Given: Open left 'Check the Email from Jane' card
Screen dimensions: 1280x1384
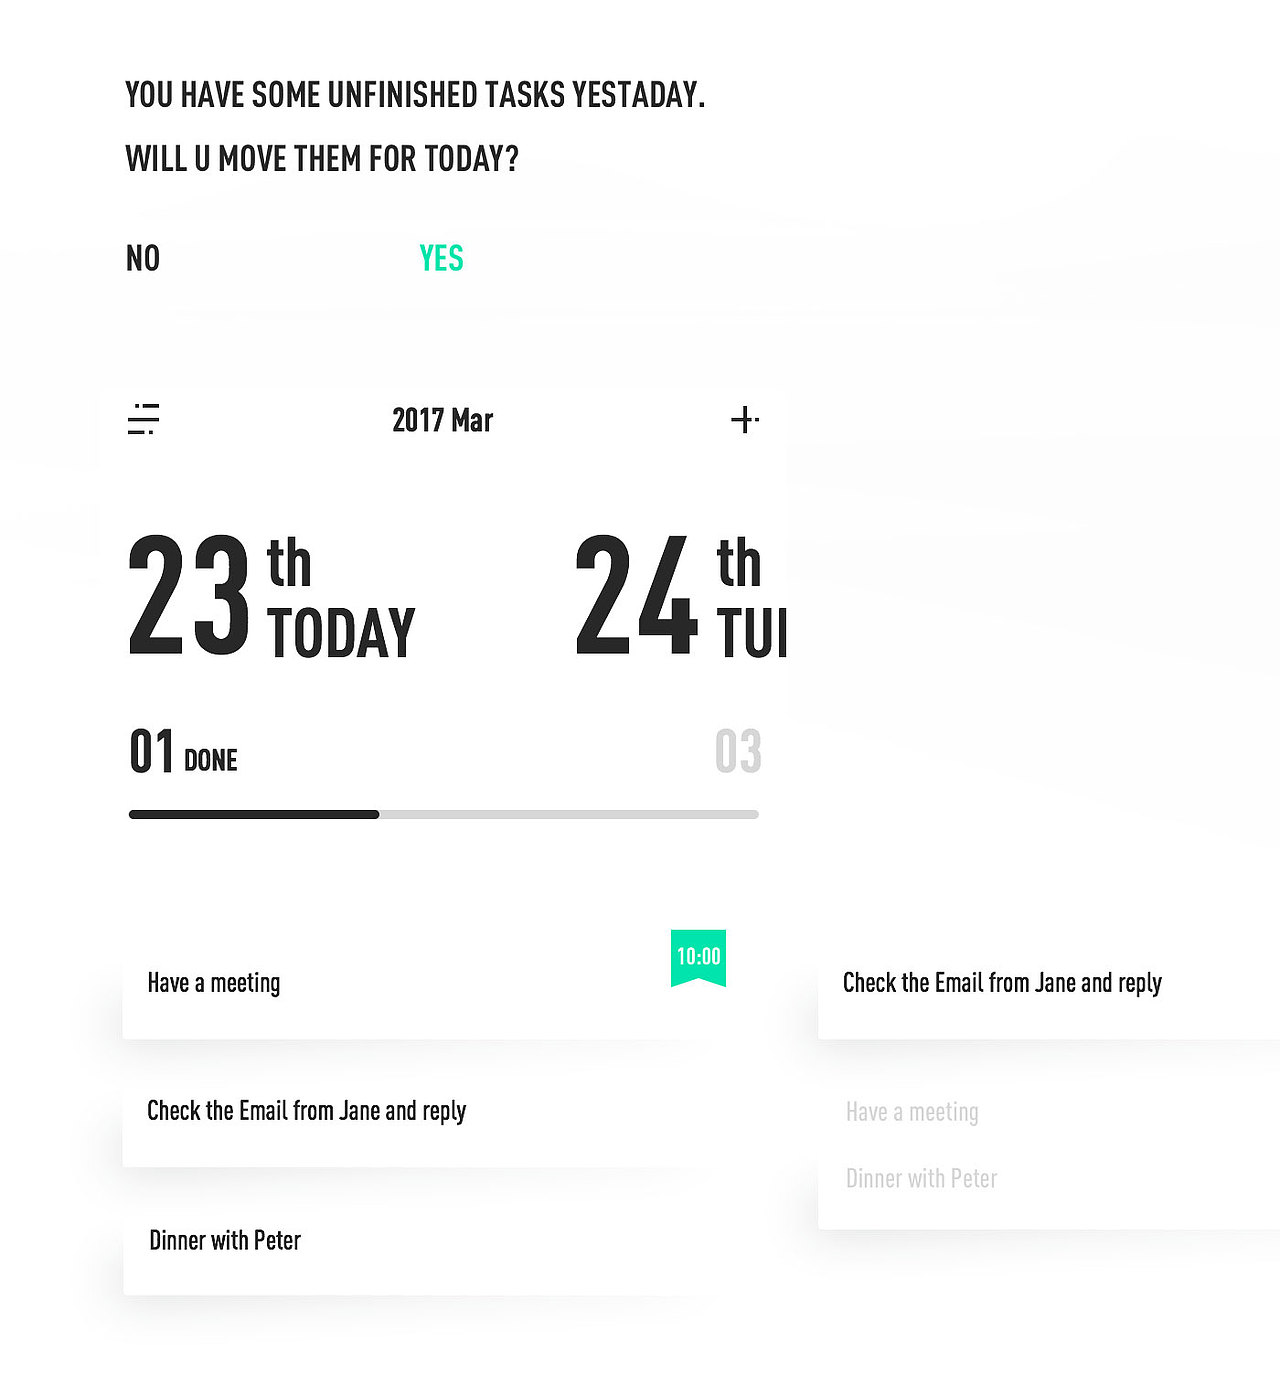Looking at the screenshot, I should click(x=400, y=1111).
